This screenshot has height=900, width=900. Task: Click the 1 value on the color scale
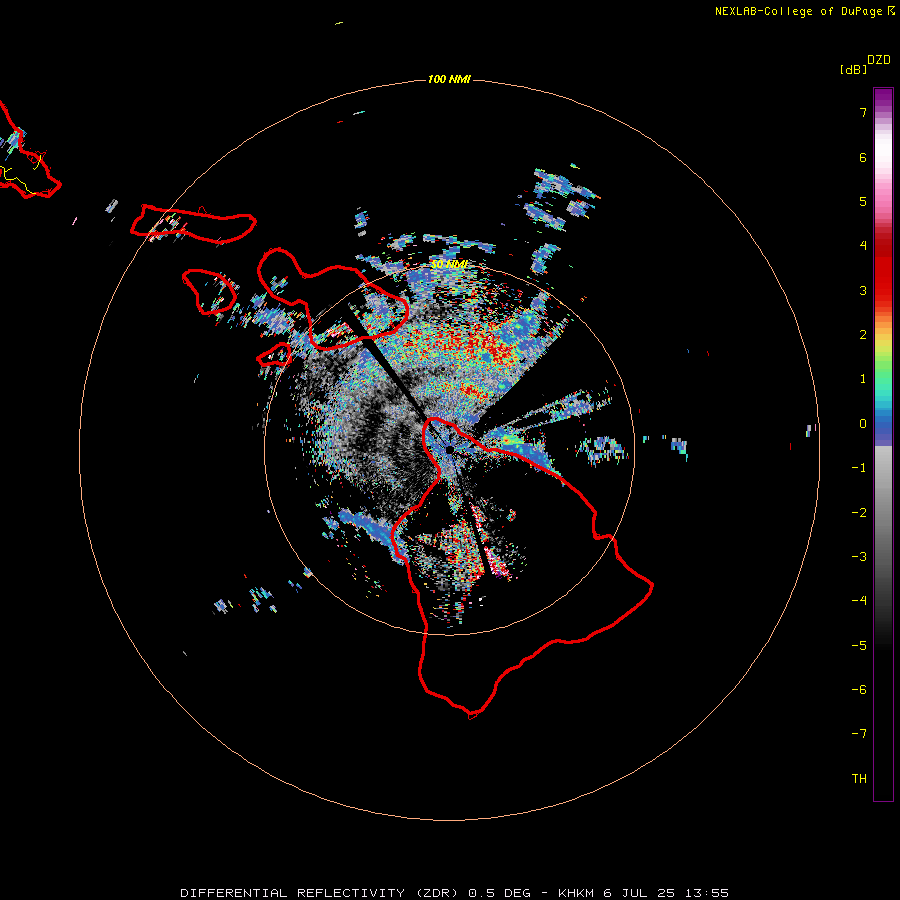coord(863,379)
